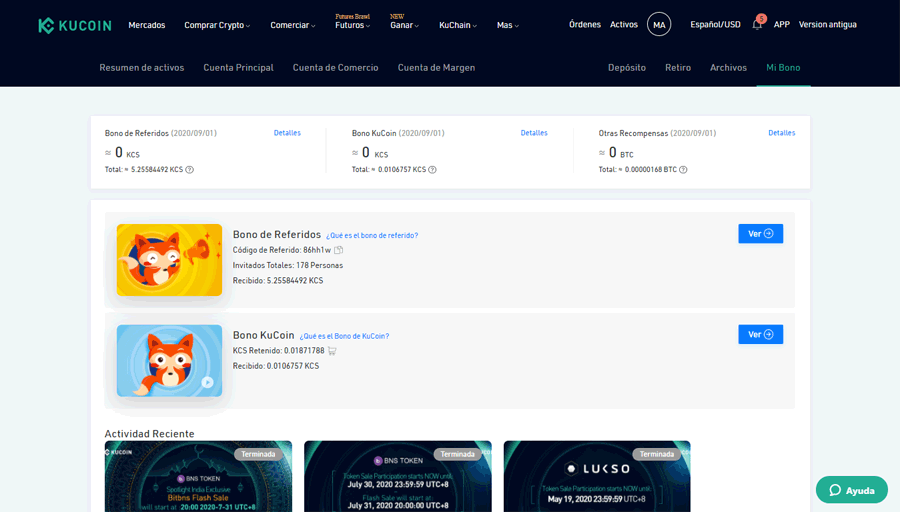
Task: Open Órdenes in the top navigation
Action: pyautogui.click(x=585, y=25)
